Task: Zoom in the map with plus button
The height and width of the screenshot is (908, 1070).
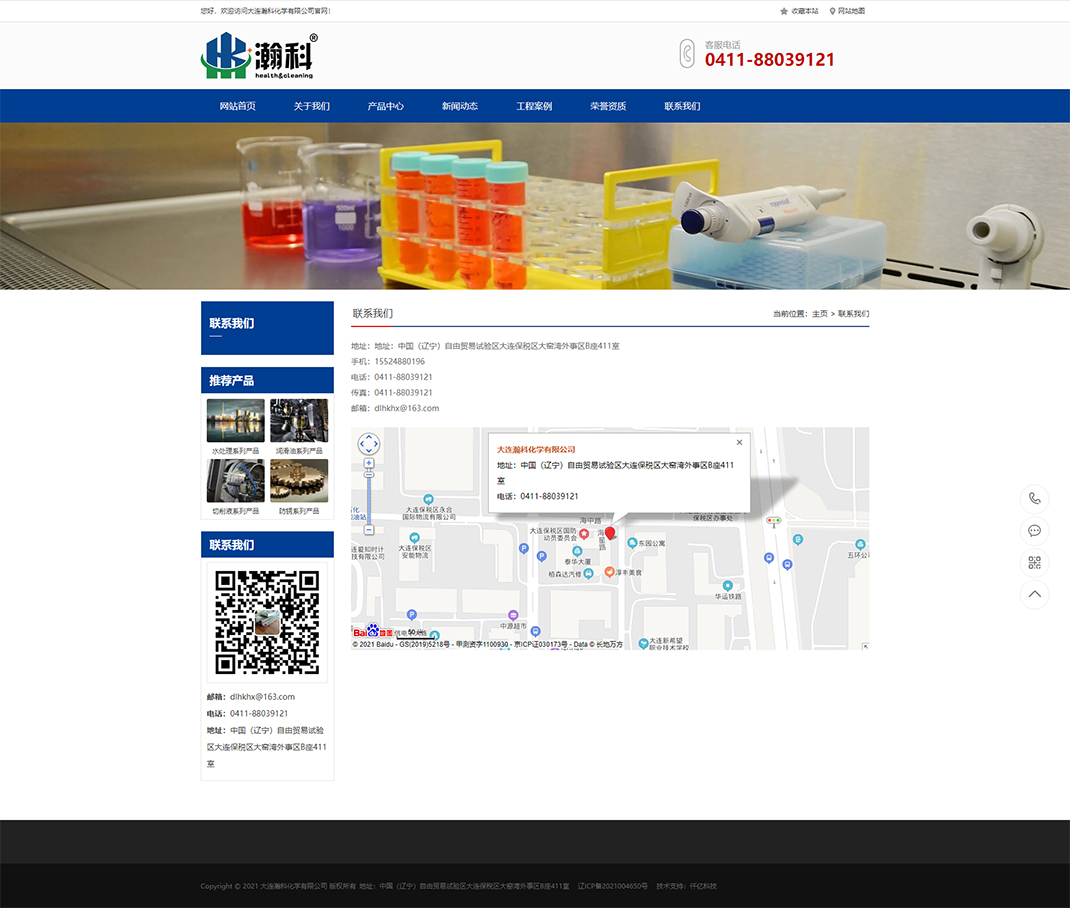Action: pyautogui.click(x=369, y=463)
